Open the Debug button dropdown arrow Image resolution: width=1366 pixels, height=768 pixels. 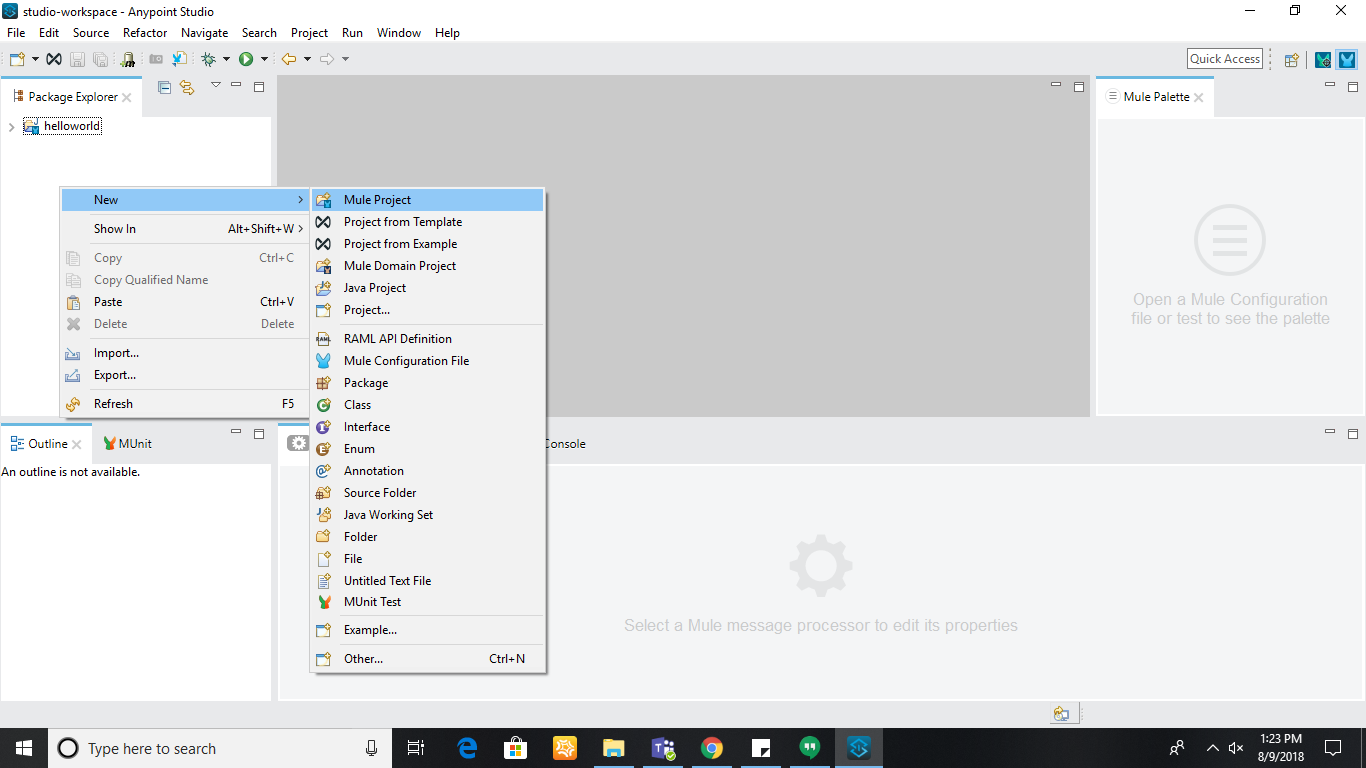click(226, 59)
